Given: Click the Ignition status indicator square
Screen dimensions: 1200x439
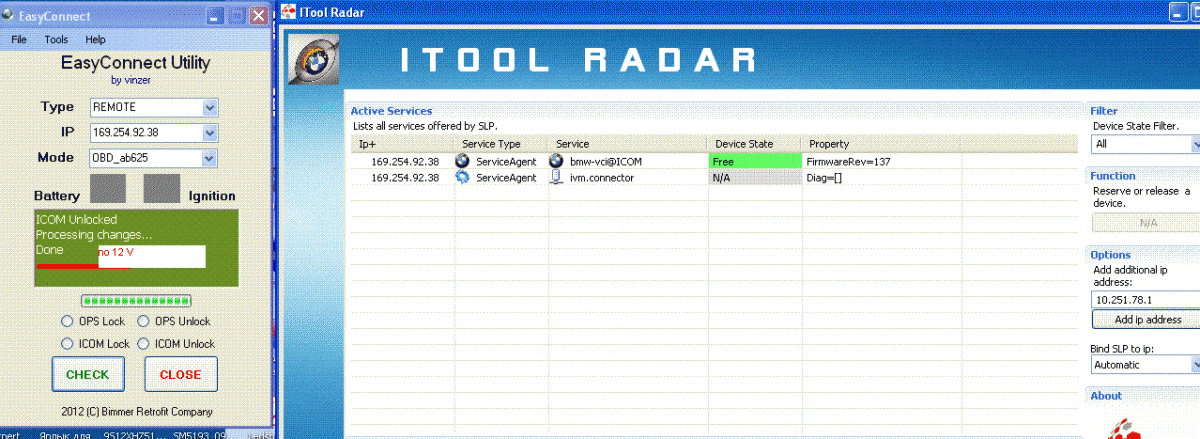Looking at the screenshot, I should pos(162,189).
